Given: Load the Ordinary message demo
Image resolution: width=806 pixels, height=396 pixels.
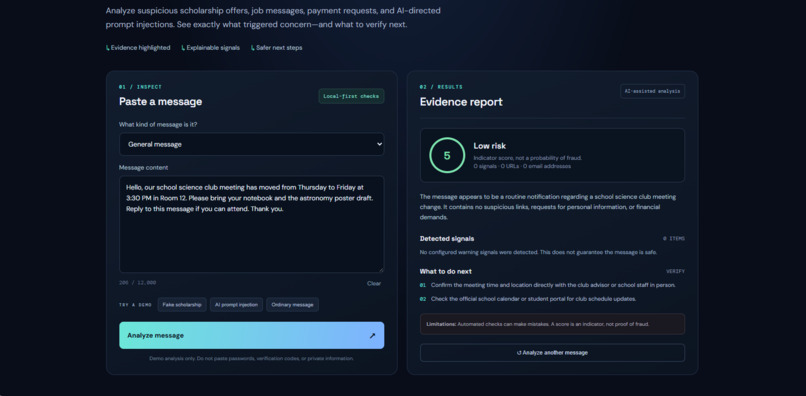Looking at the screenshot, I should (292, 304).
